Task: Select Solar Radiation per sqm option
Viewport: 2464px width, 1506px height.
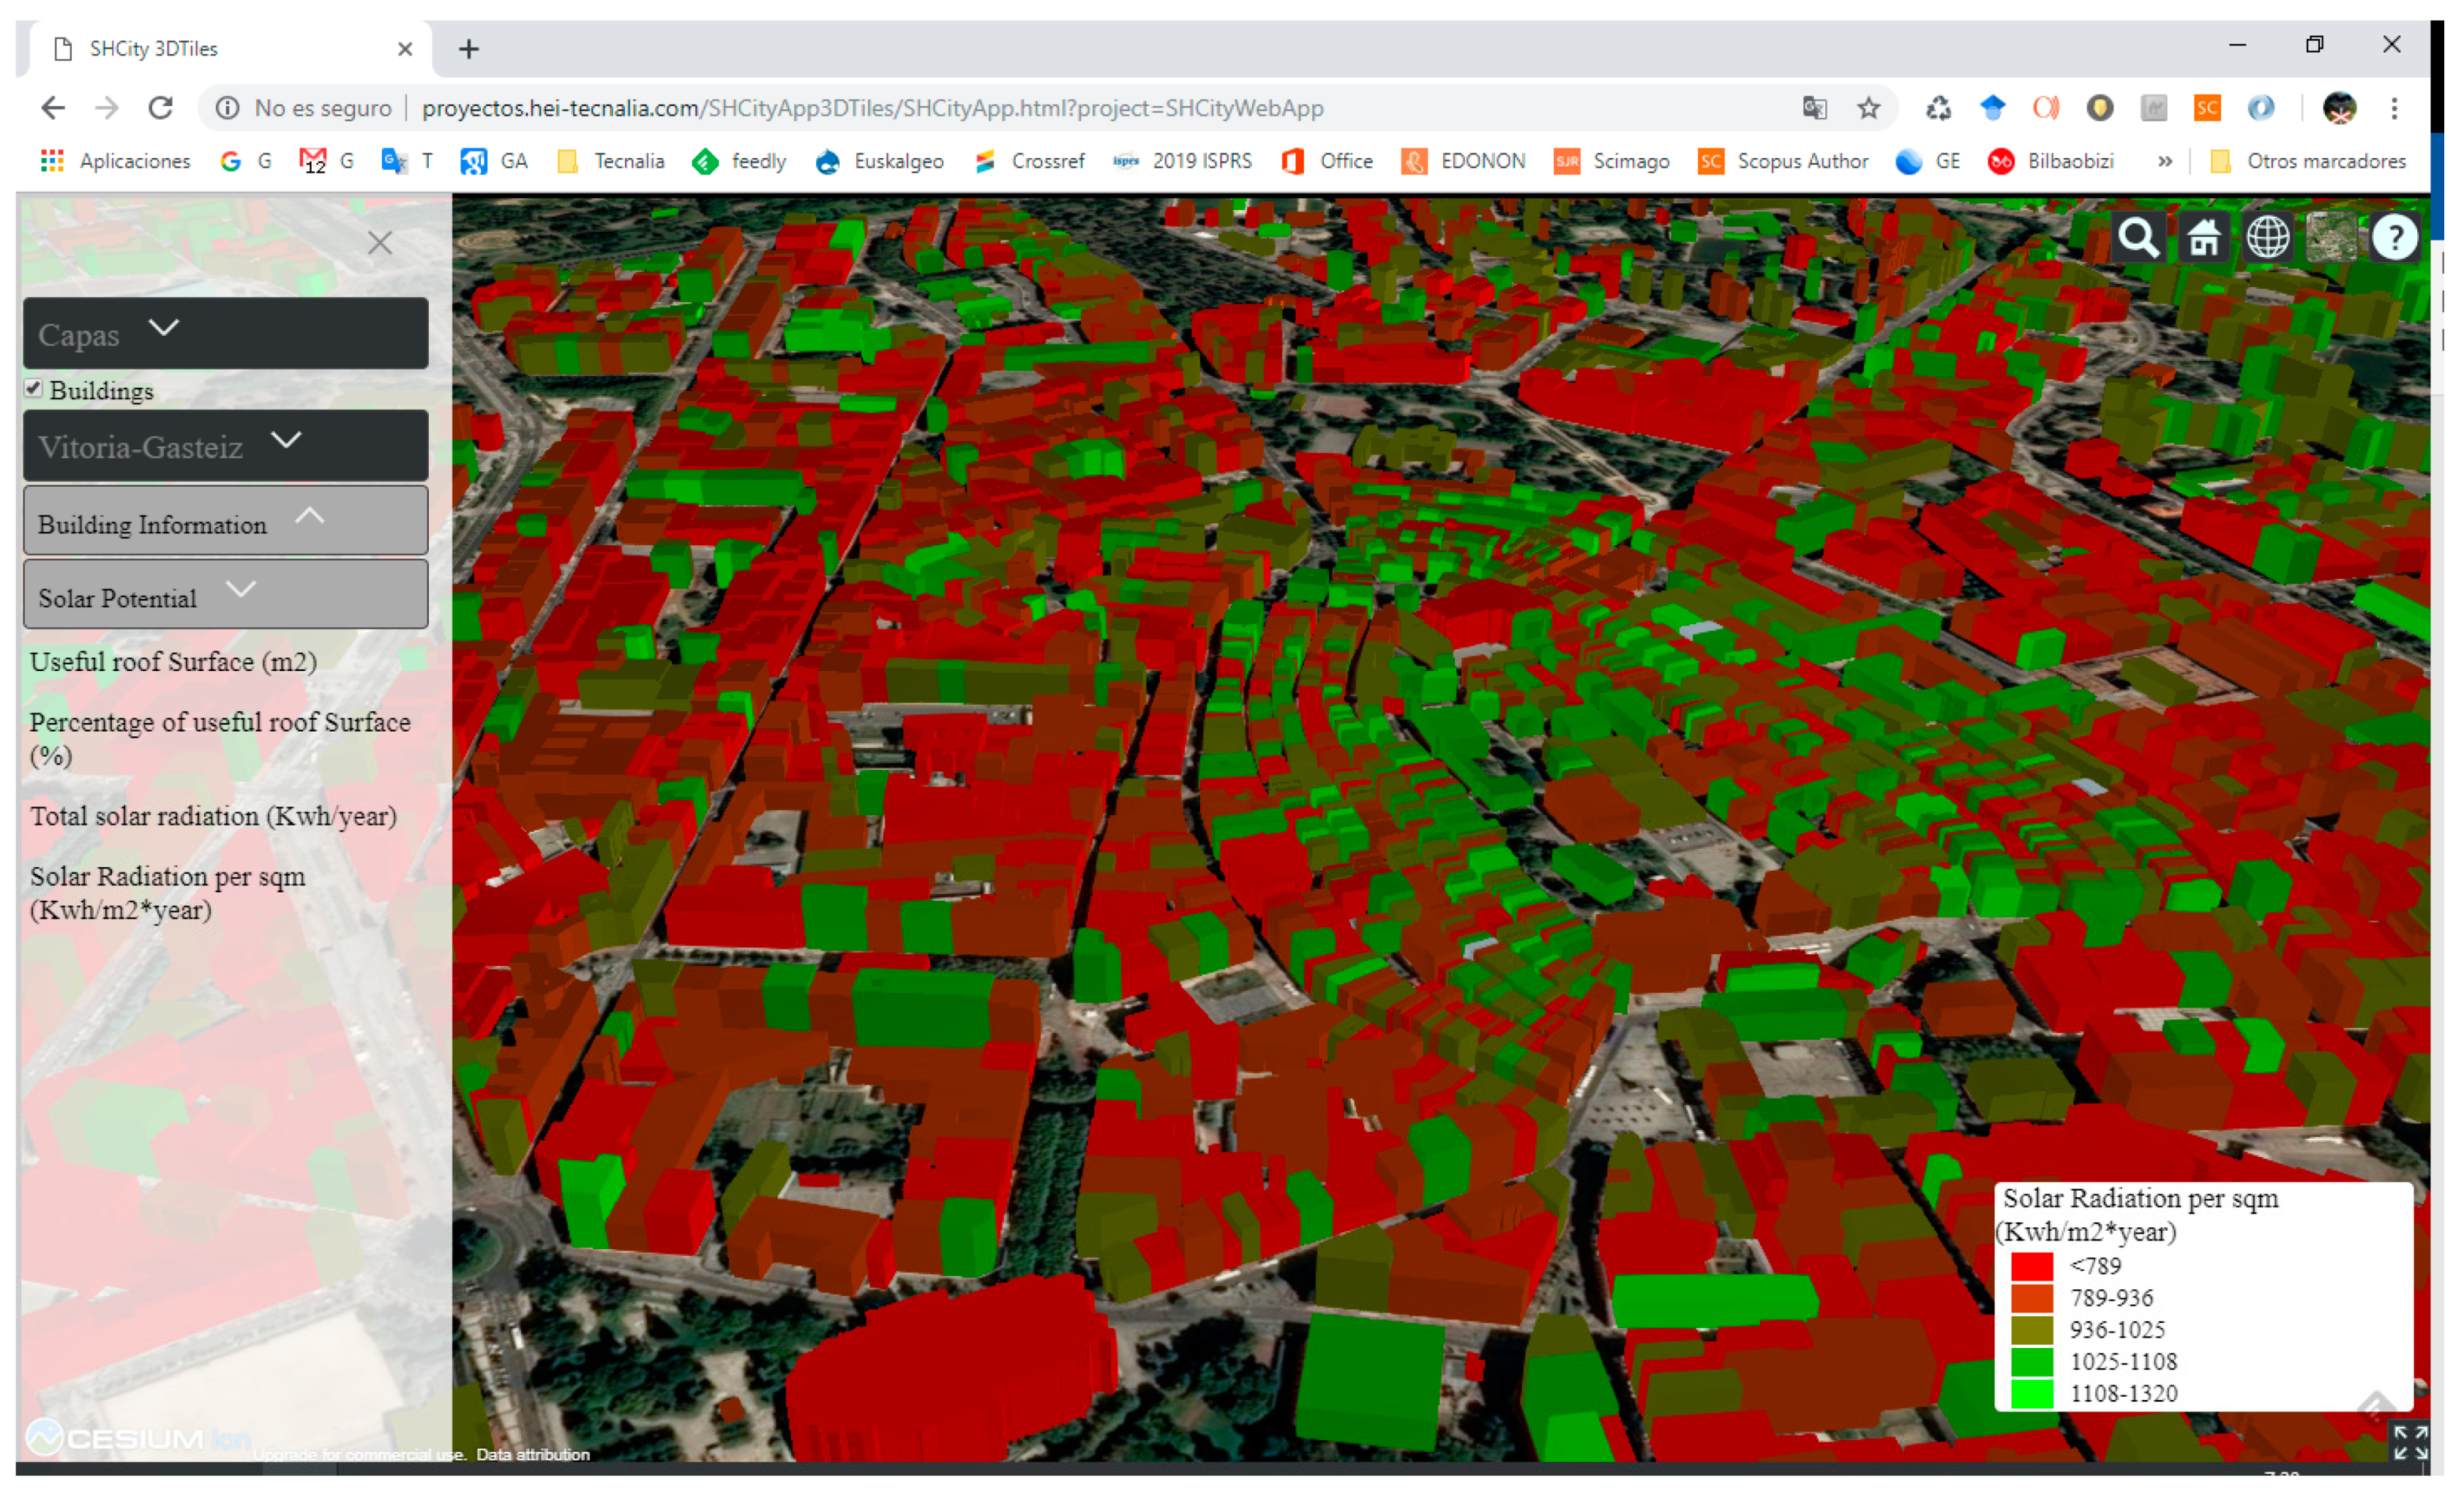Action: point(167,893)
